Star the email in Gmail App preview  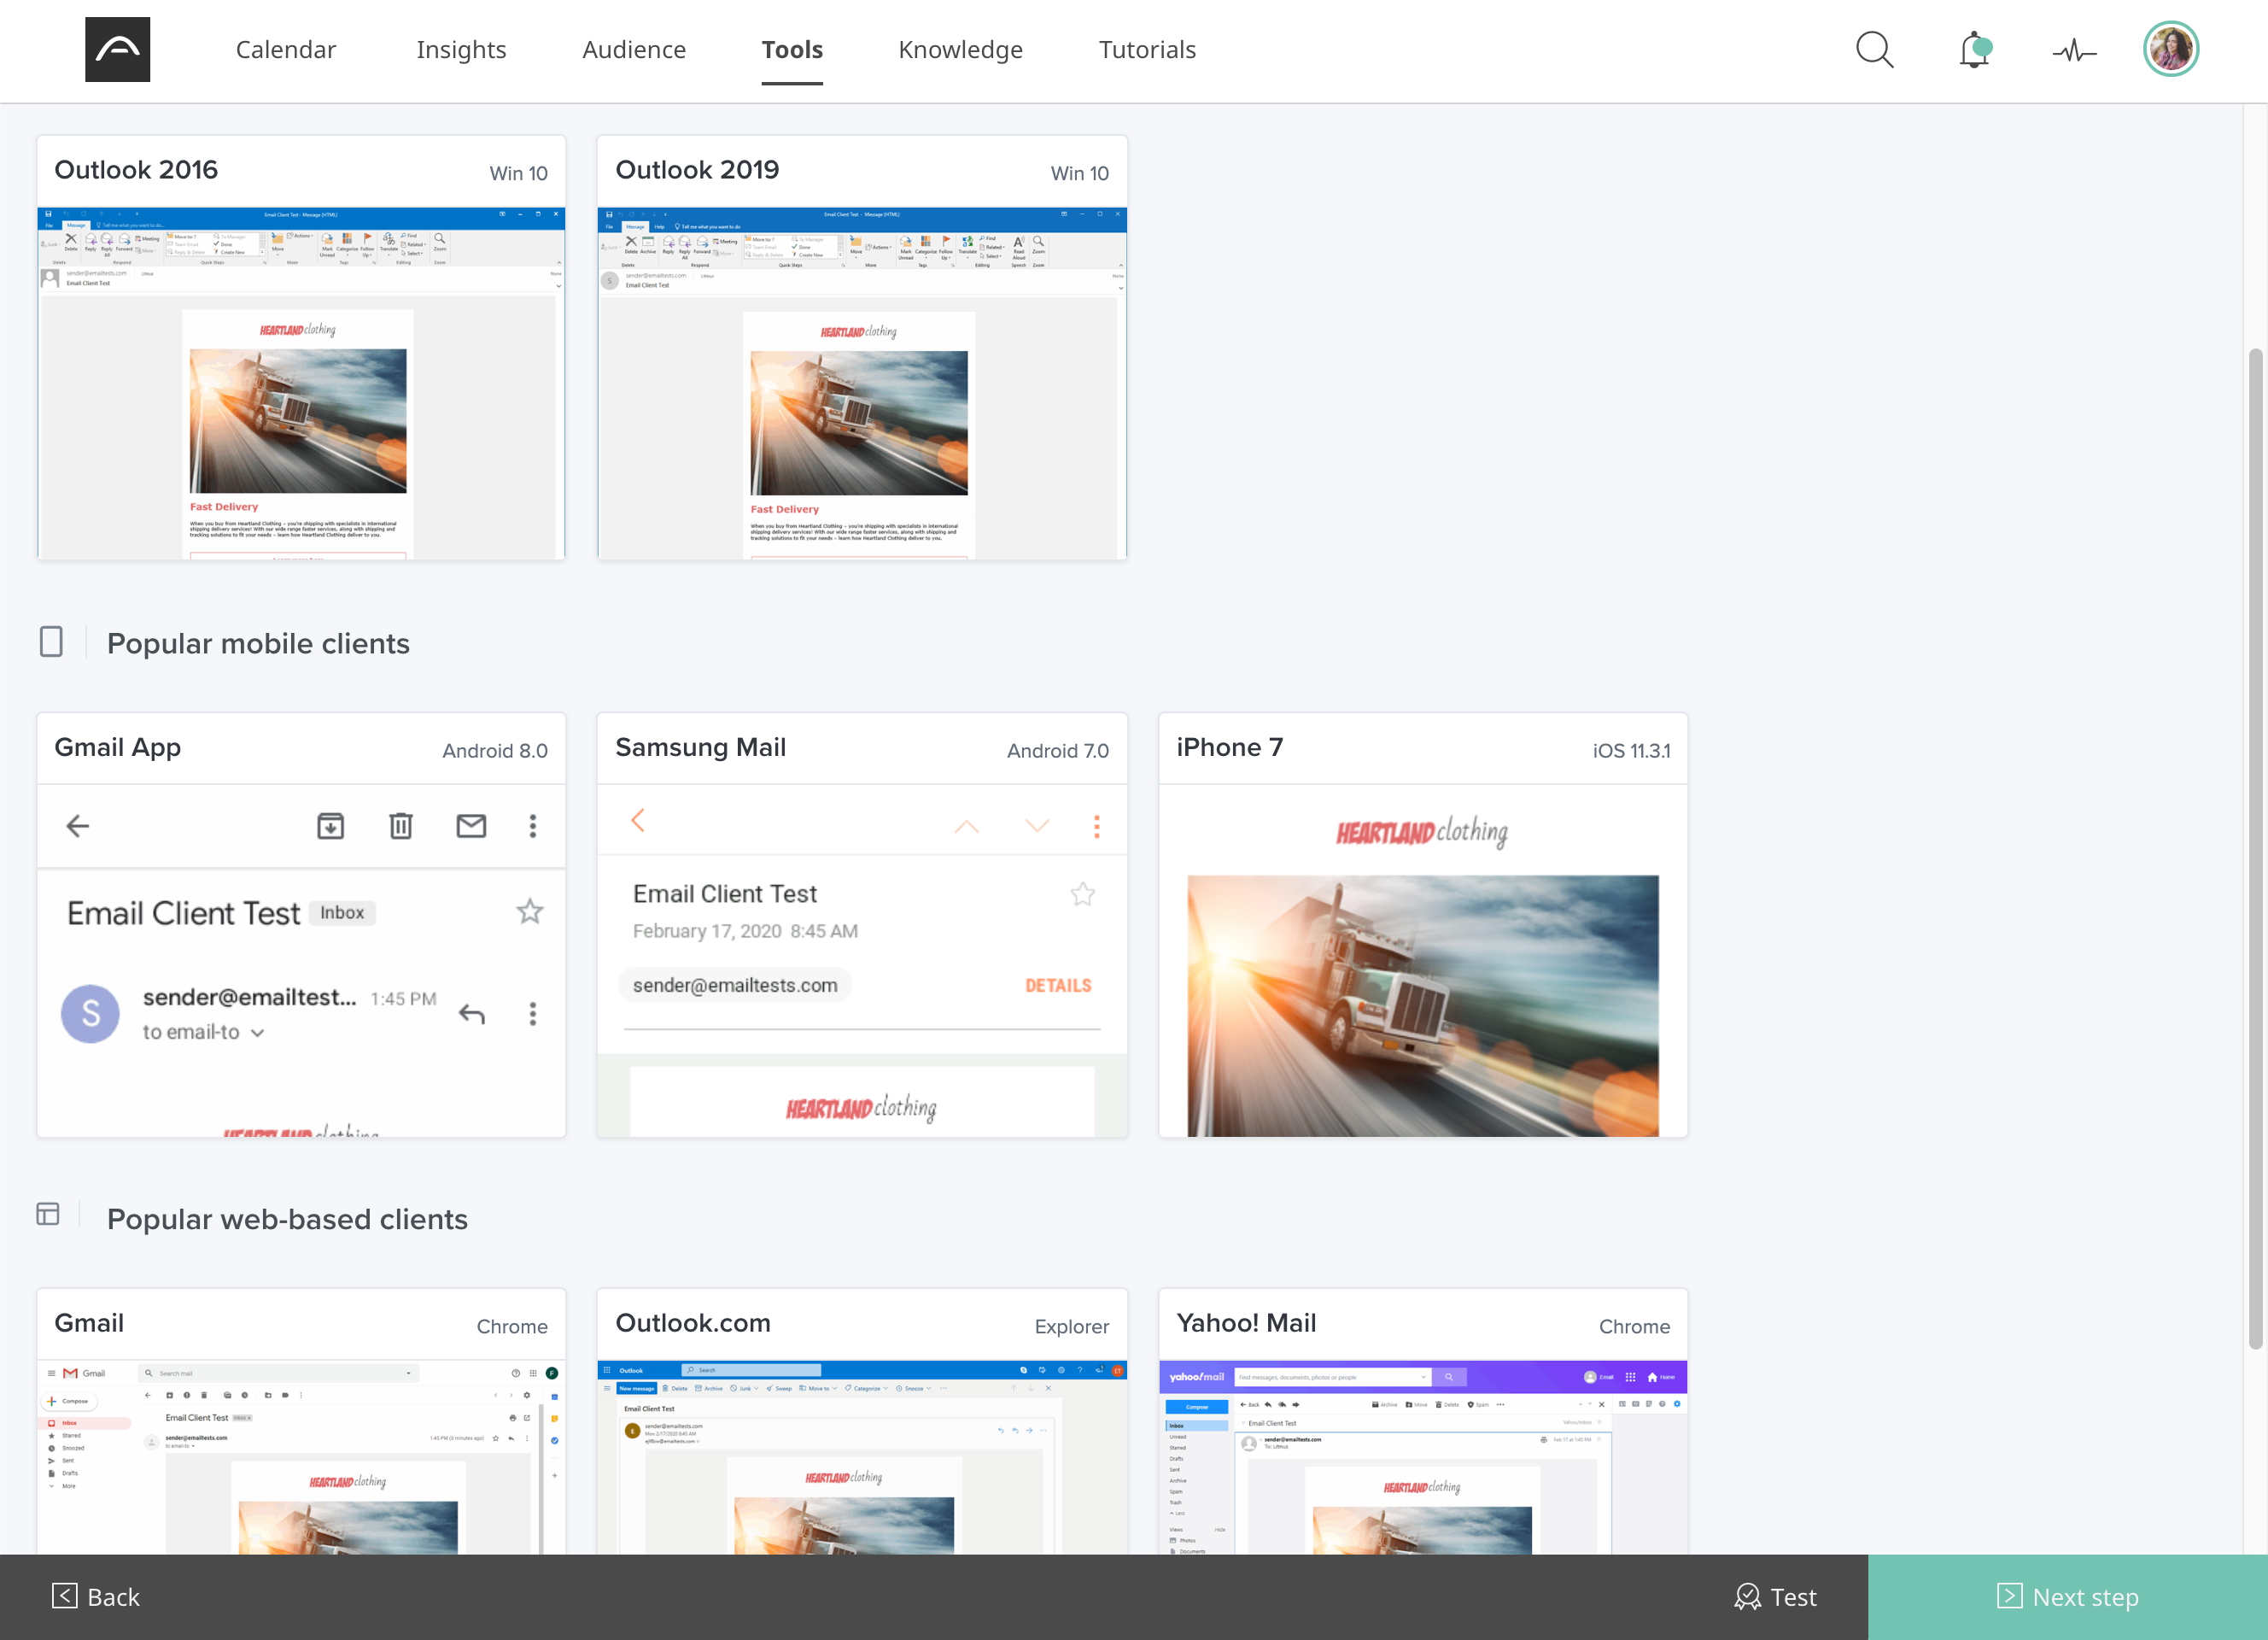(530, 911)
